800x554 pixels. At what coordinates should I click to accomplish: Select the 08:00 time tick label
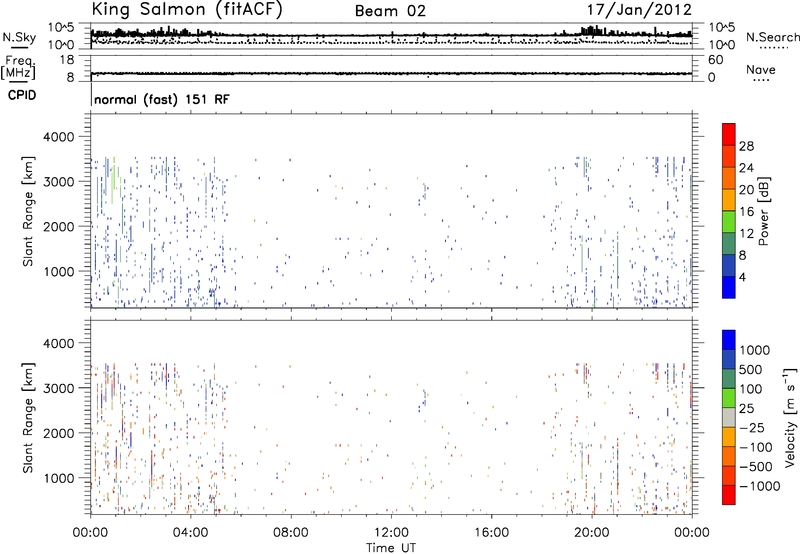(291, 533)
